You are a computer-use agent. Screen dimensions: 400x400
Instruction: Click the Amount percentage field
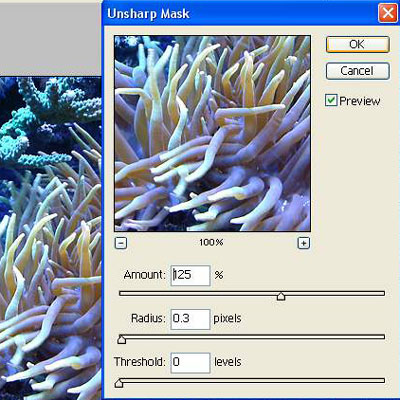pos(190,275)
